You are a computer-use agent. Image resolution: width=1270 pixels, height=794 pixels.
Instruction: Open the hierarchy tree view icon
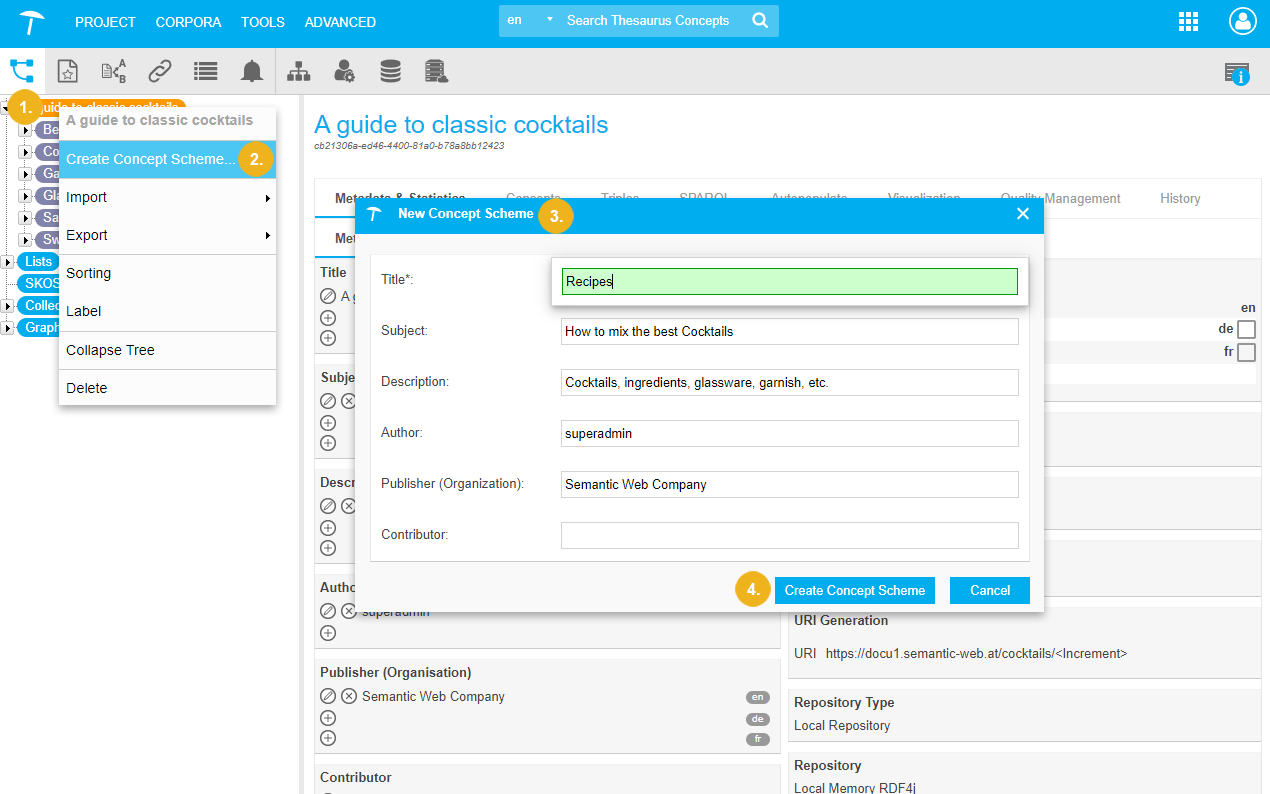pyautogui.click(x=22, y=71)
